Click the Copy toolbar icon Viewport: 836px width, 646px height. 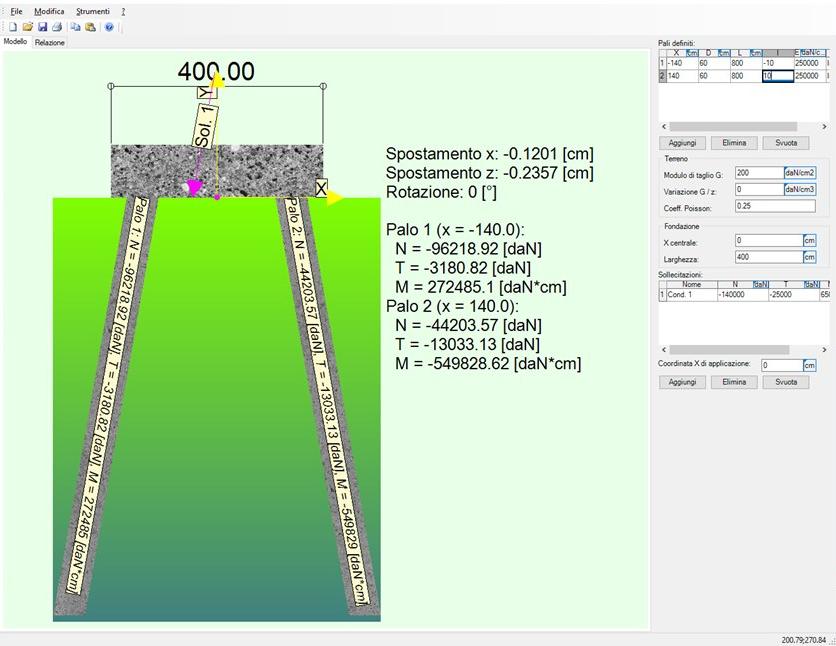(75, 27)
